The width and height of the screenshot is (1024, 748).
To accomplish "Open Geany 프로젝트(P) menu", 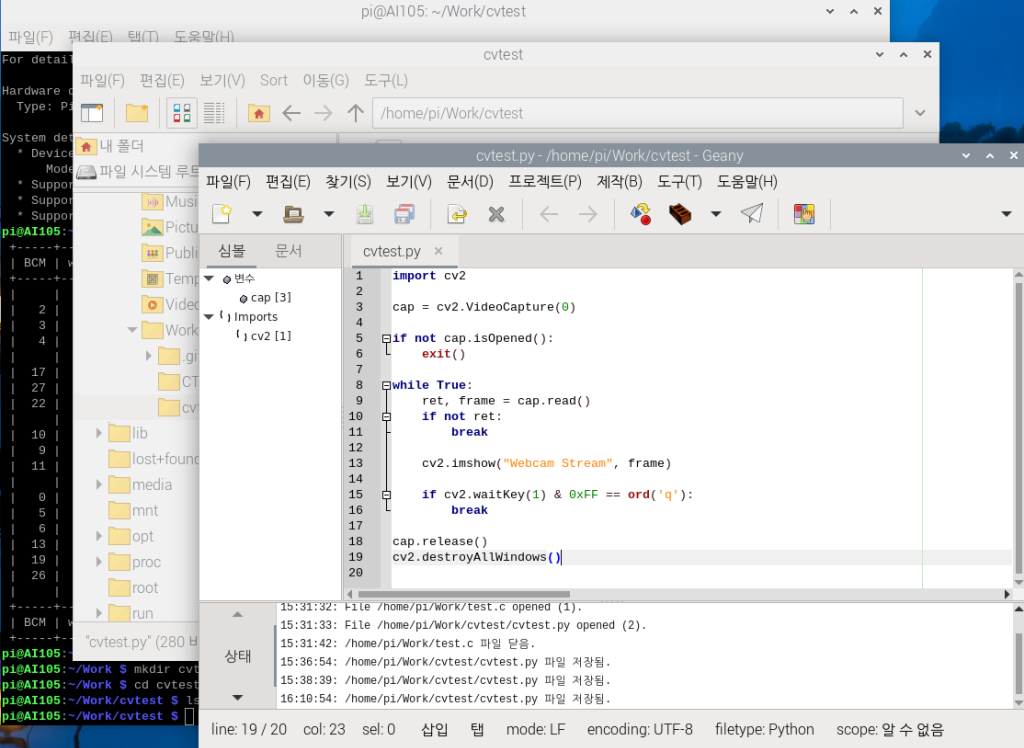I will coord(545,182).
